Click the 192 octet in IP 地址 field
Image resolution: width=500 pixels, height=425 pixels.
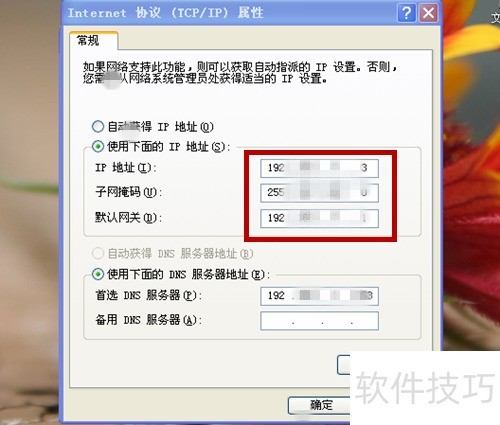tap(276, 168)
